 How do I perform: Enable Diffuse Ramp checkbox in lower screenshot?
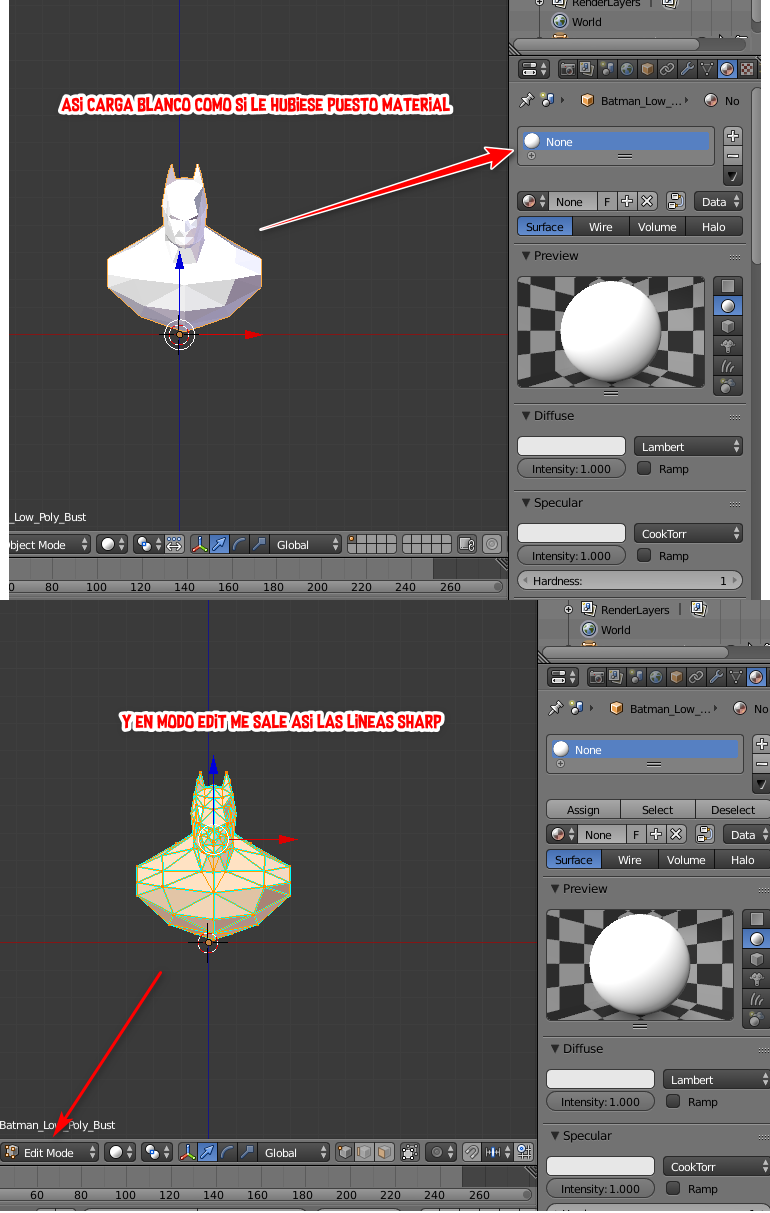[x=673, y=1101]
